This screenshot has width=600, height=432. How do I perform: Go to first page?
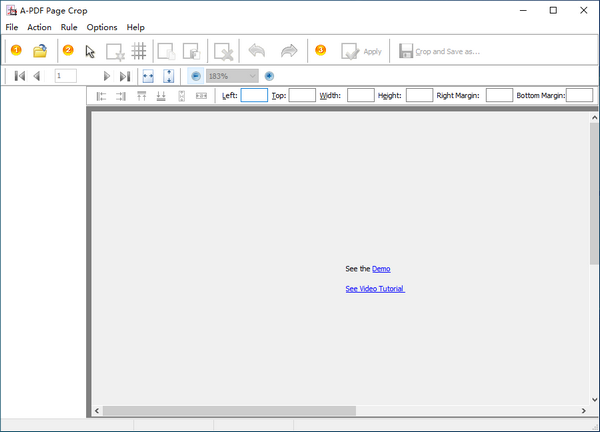coord(20,76)
